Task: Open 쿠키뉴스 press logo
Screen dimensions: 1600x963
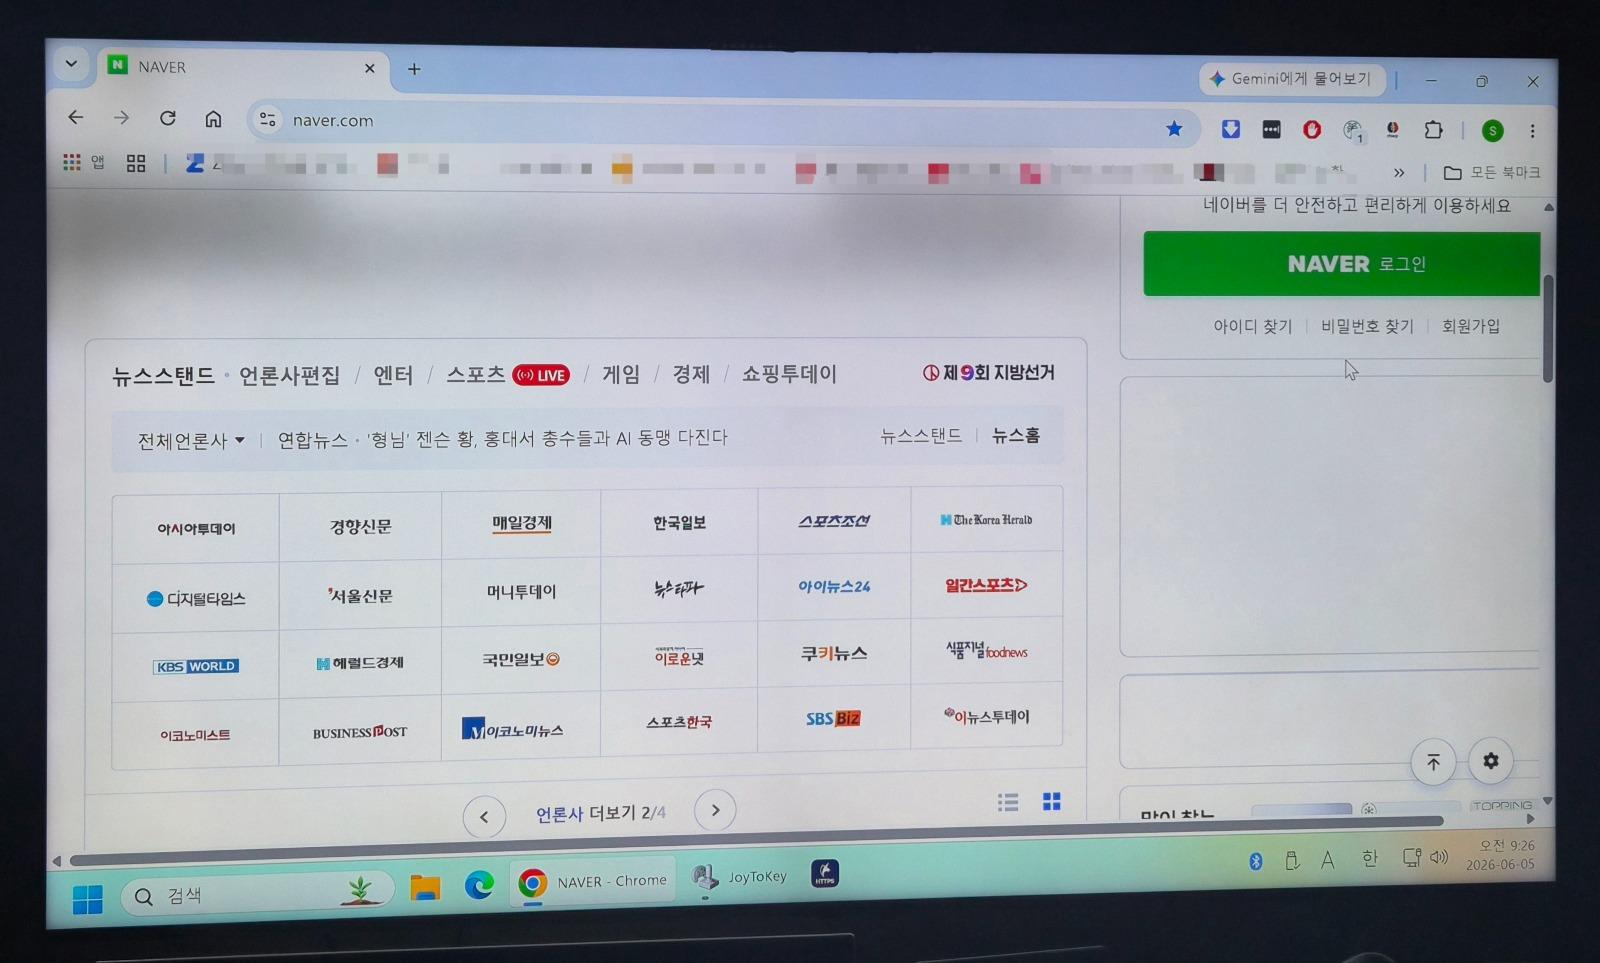Action: pyautogui.click(x=834, y=654)
